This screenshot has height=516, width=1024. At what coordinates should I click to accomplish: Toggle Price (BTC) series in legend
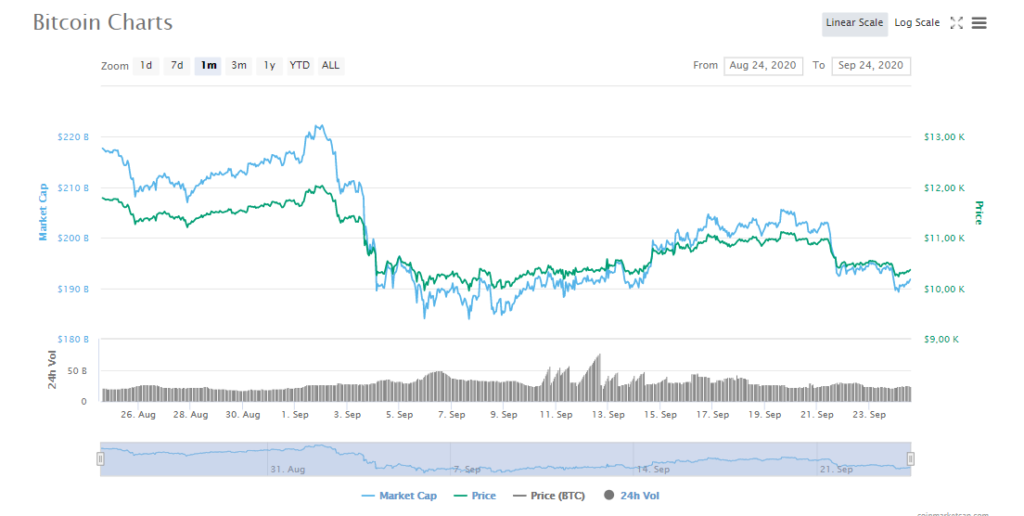coord(549,496)
